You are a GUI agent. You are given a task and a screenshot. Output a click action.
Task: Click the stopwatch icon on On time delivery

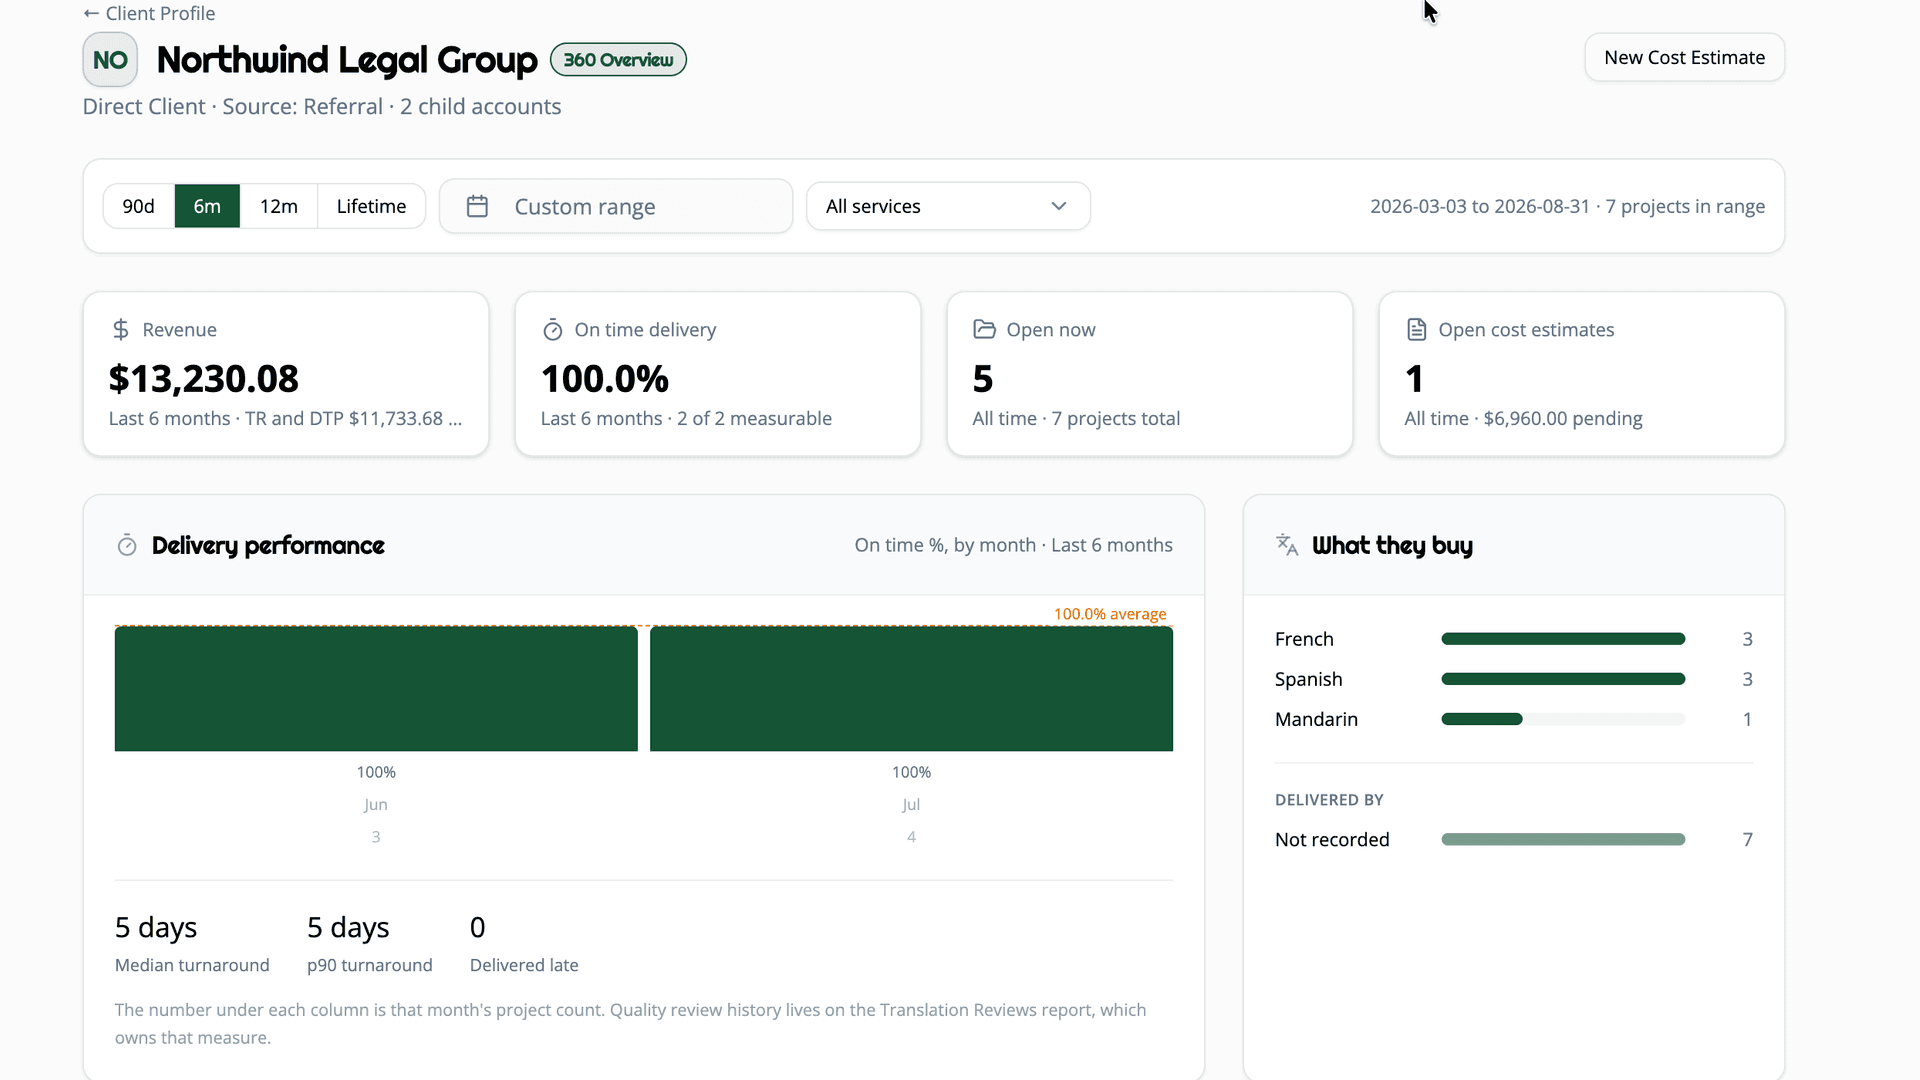coord(553,329)
